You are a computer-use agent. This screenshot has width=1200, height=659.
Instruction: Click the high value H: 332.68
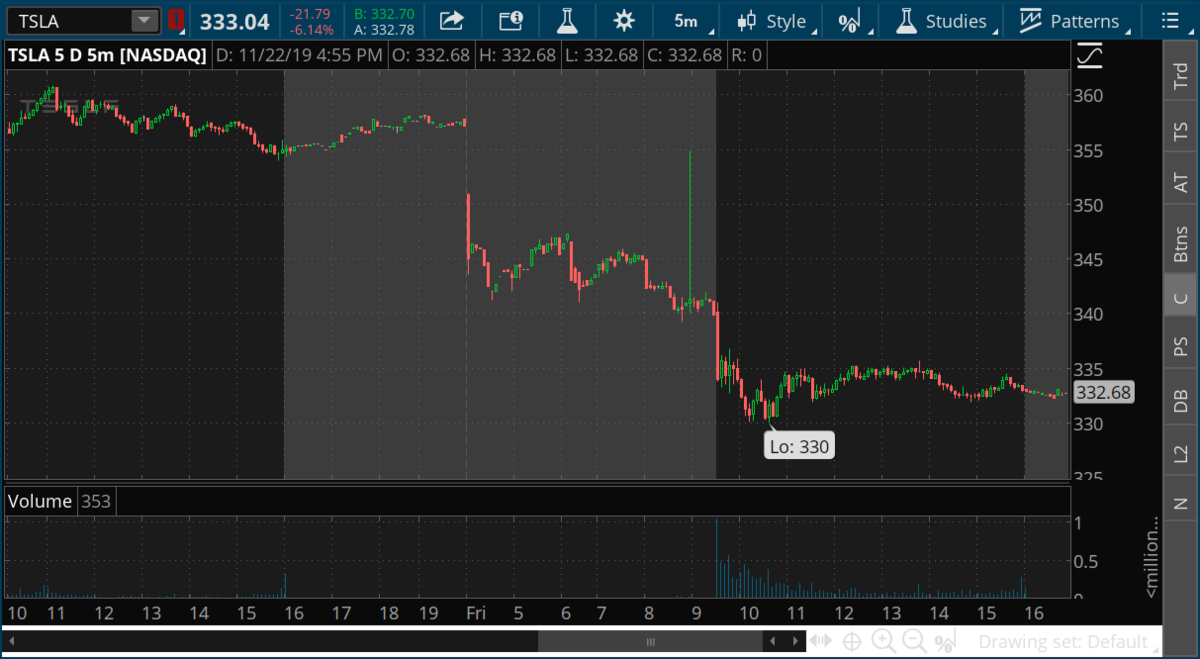(517, 55)
